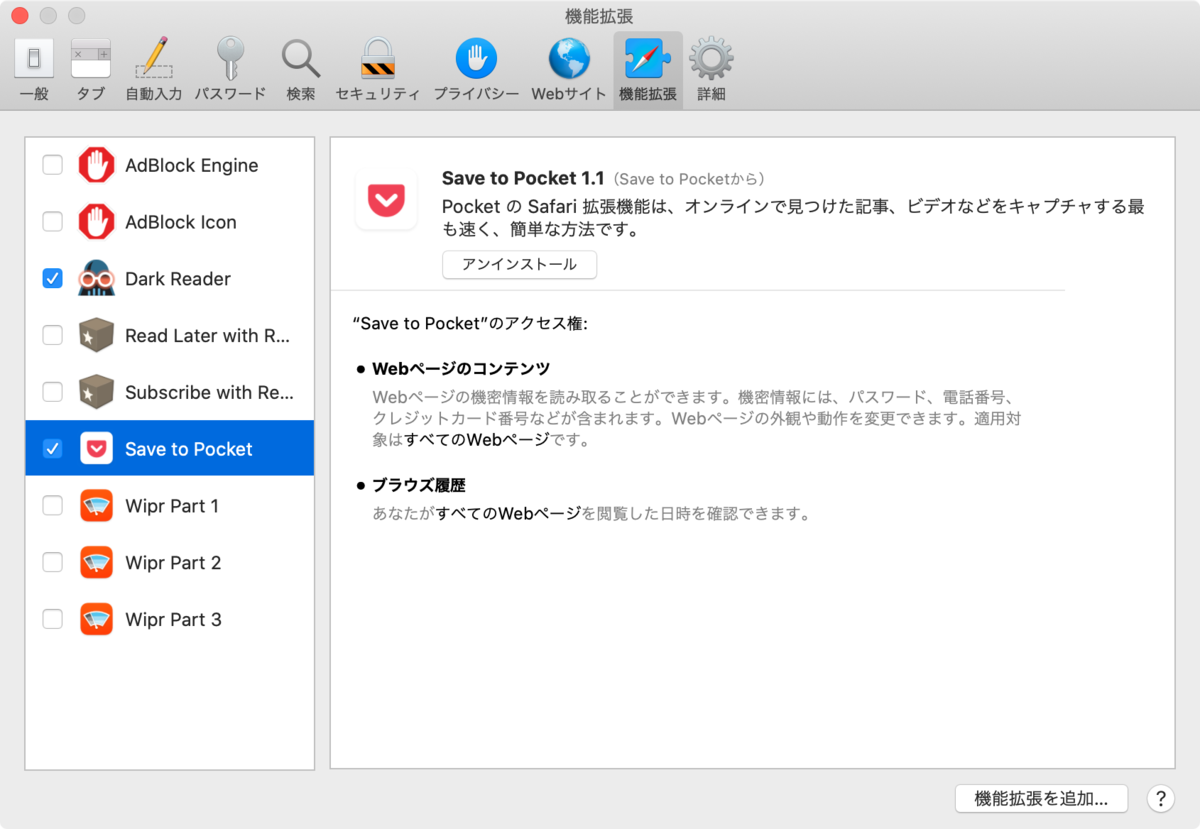Open the Webサイト globe pane
Viewport: 1200px width, 829px height.
tap(569, 70)
